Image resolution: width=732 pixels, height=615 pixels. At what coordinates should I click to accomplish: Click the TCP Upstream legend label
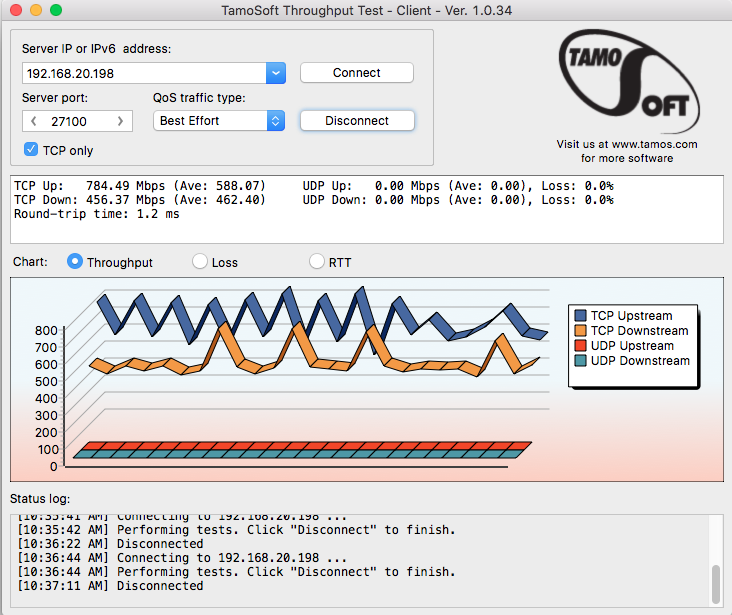[631, 316]
